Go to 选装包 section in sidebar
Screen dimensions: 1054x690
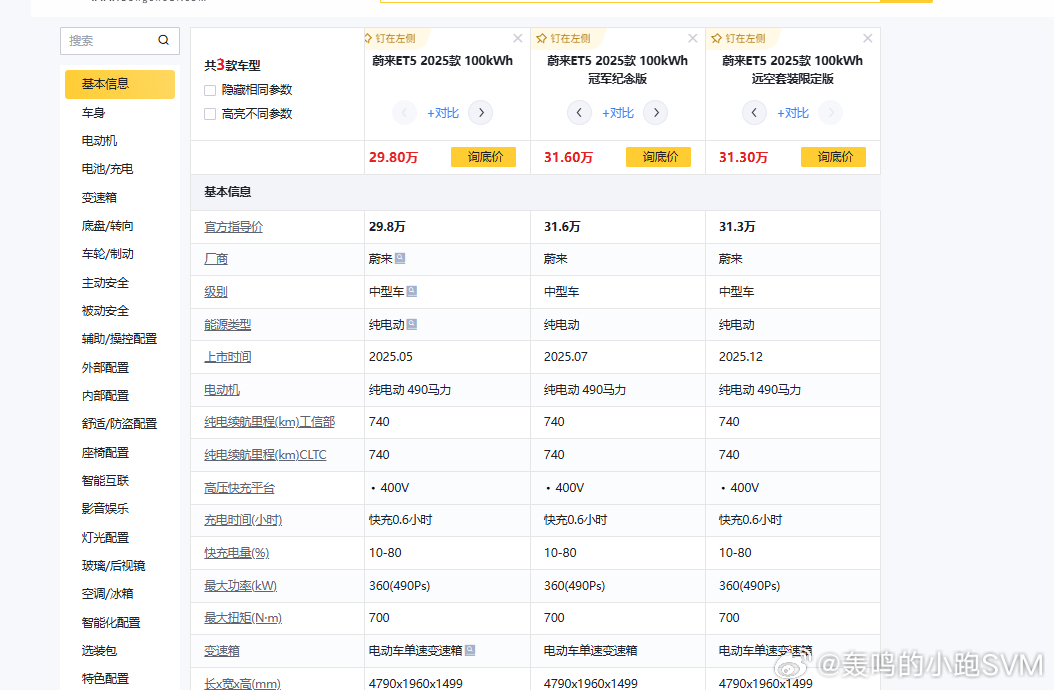click(x=99, y=650)
